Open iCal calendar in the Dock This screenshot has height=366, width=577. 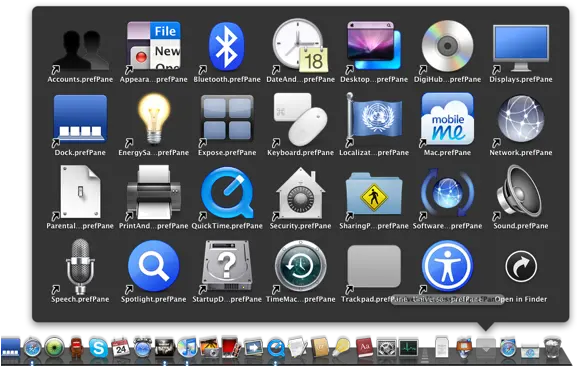click(x=120, y=347)
